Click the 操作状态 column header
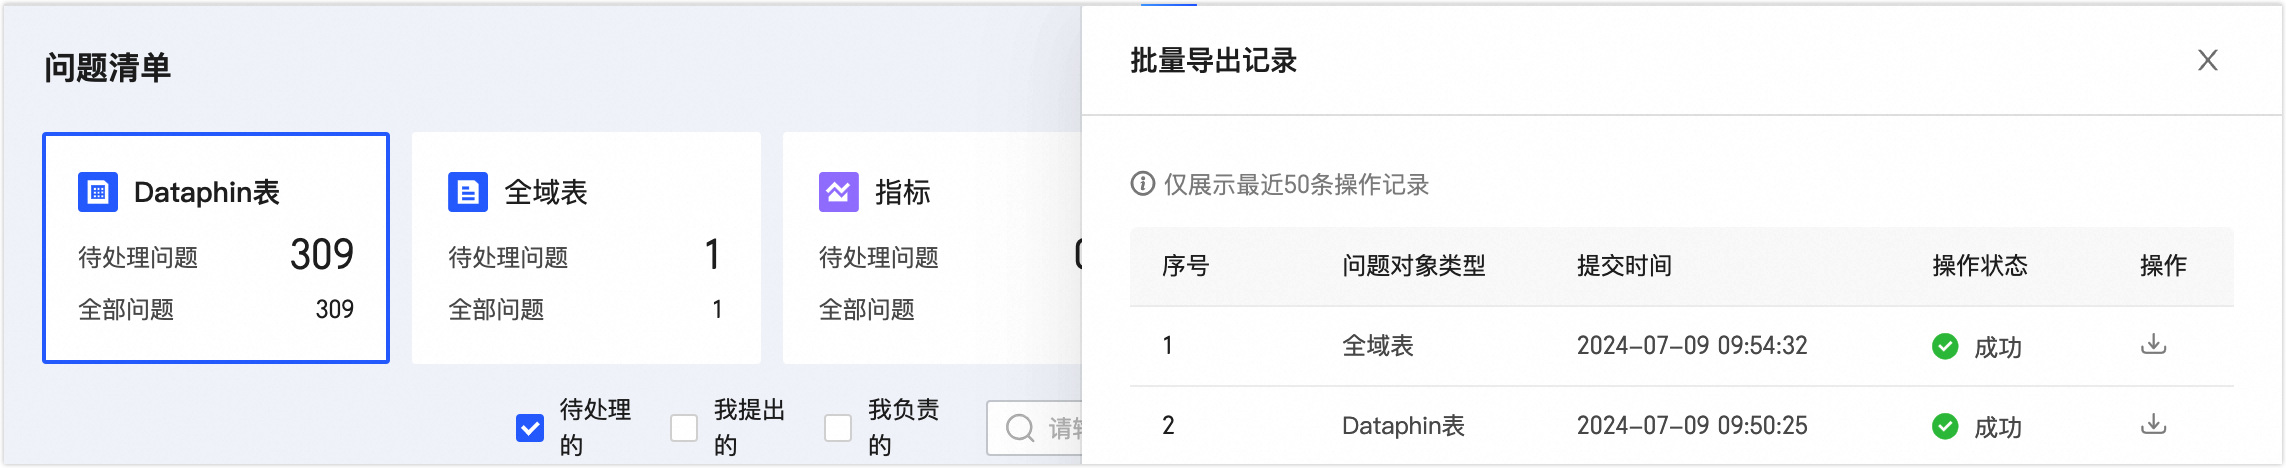The image size is (2286, 468). 1979,266
